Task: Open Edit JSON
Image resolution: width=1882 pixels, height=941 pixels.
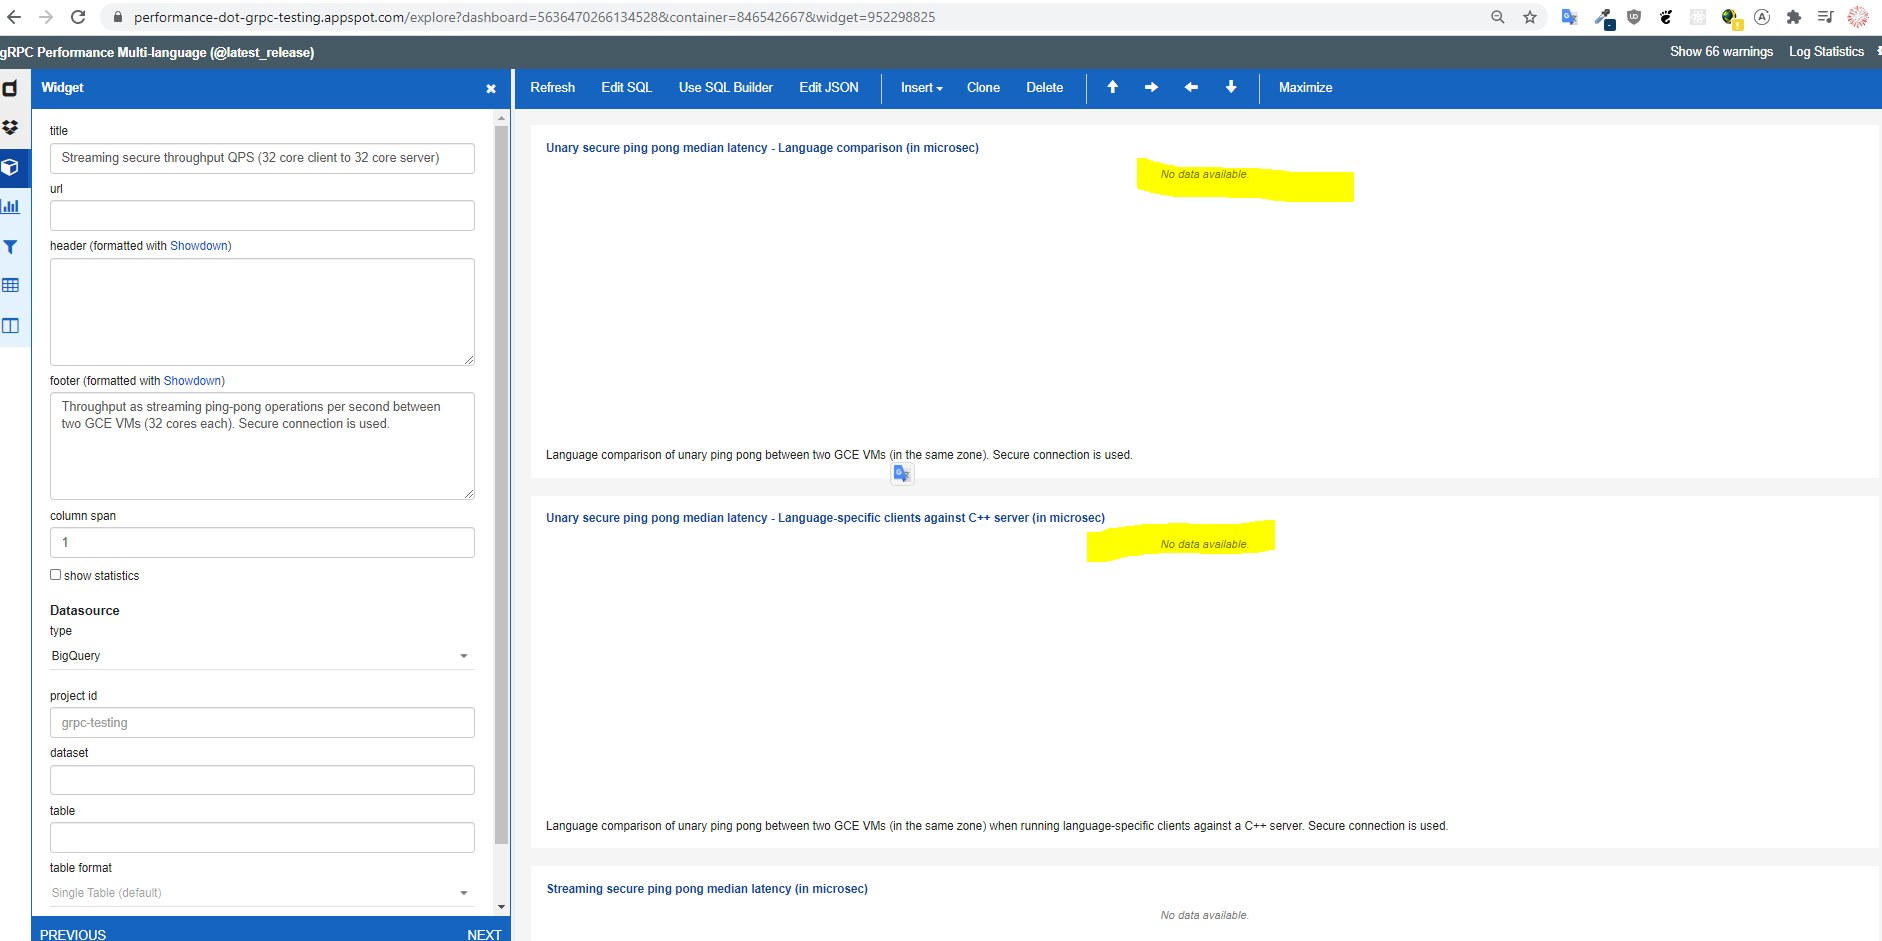Action: 828,88
